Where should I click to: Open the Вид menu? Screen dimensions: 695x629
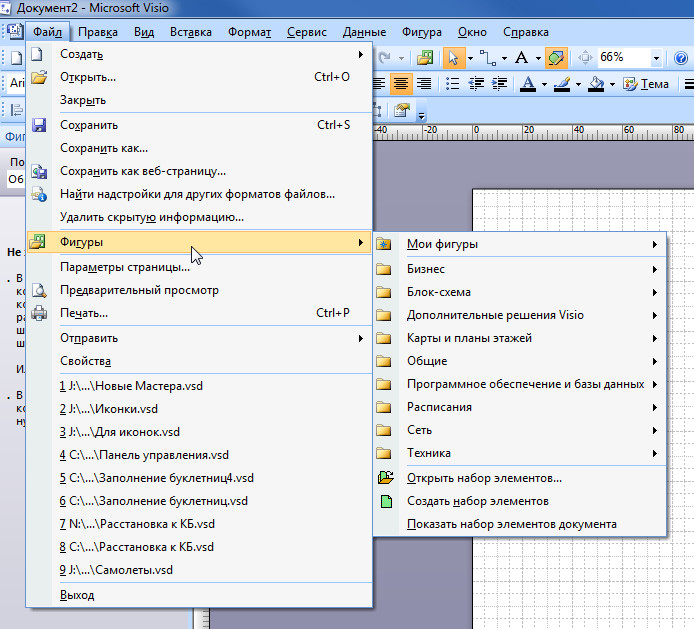[x=144, y=32]
